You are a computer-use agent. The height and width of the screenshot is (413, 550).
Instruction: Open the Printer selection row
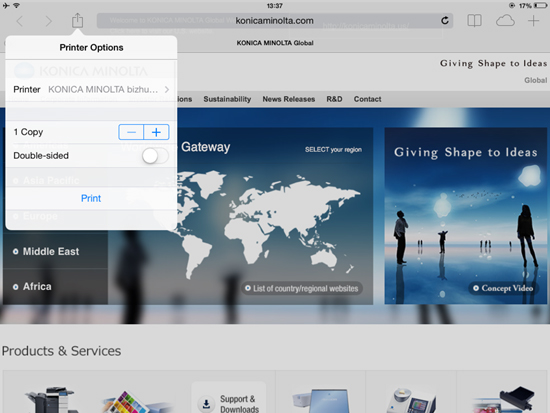click(91, 89)
